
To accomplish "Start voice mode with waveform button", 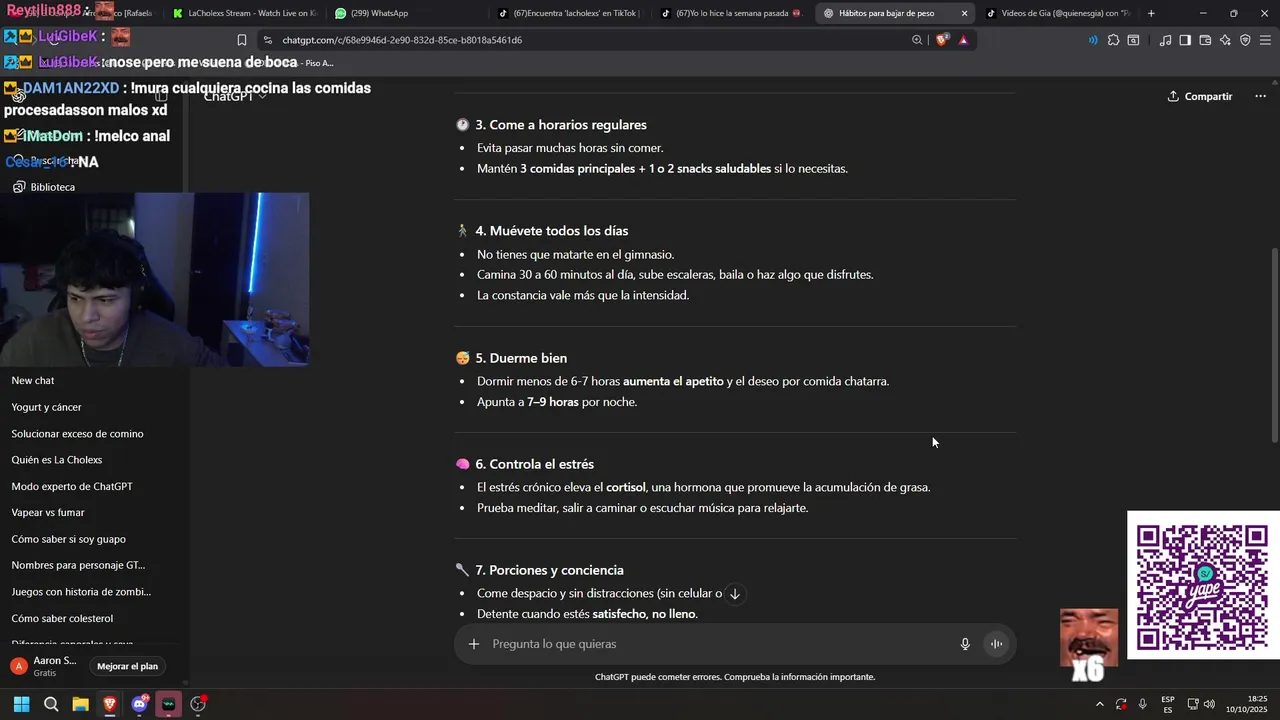I will 996,644.
